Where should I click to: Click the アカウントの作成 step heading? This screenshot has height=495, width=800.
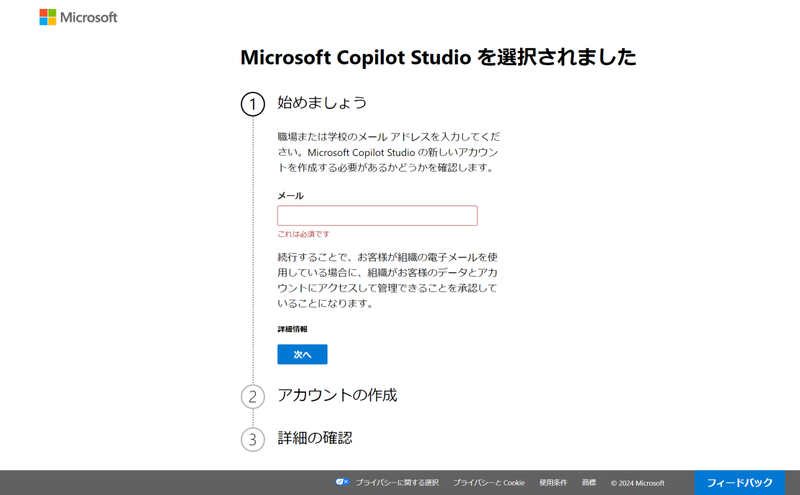(x=337, y=395)
